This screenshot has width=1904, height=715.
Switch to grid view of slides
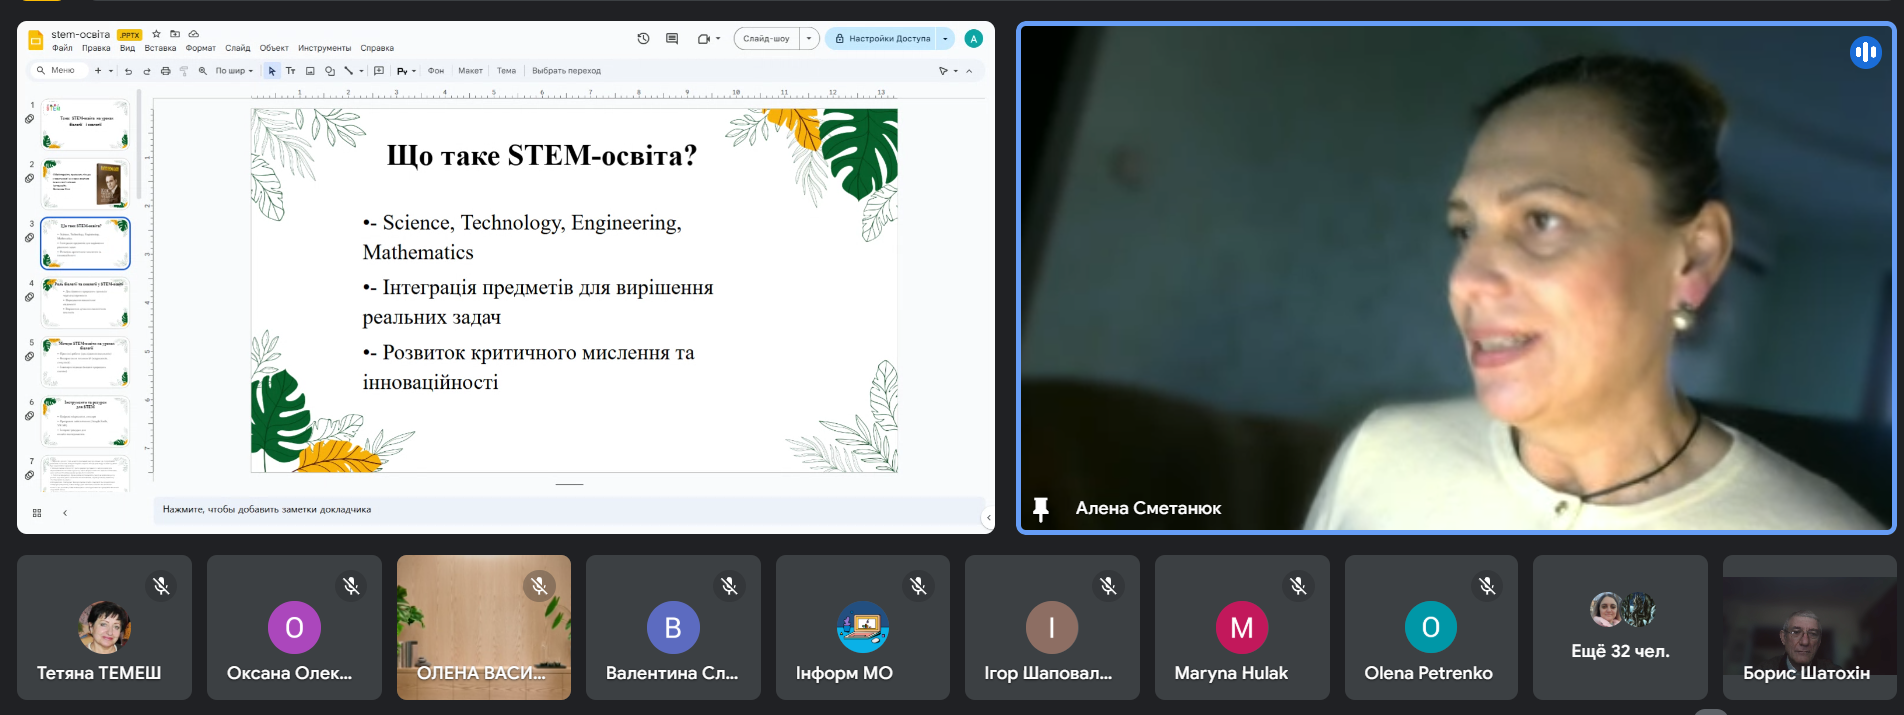point(37,513)
